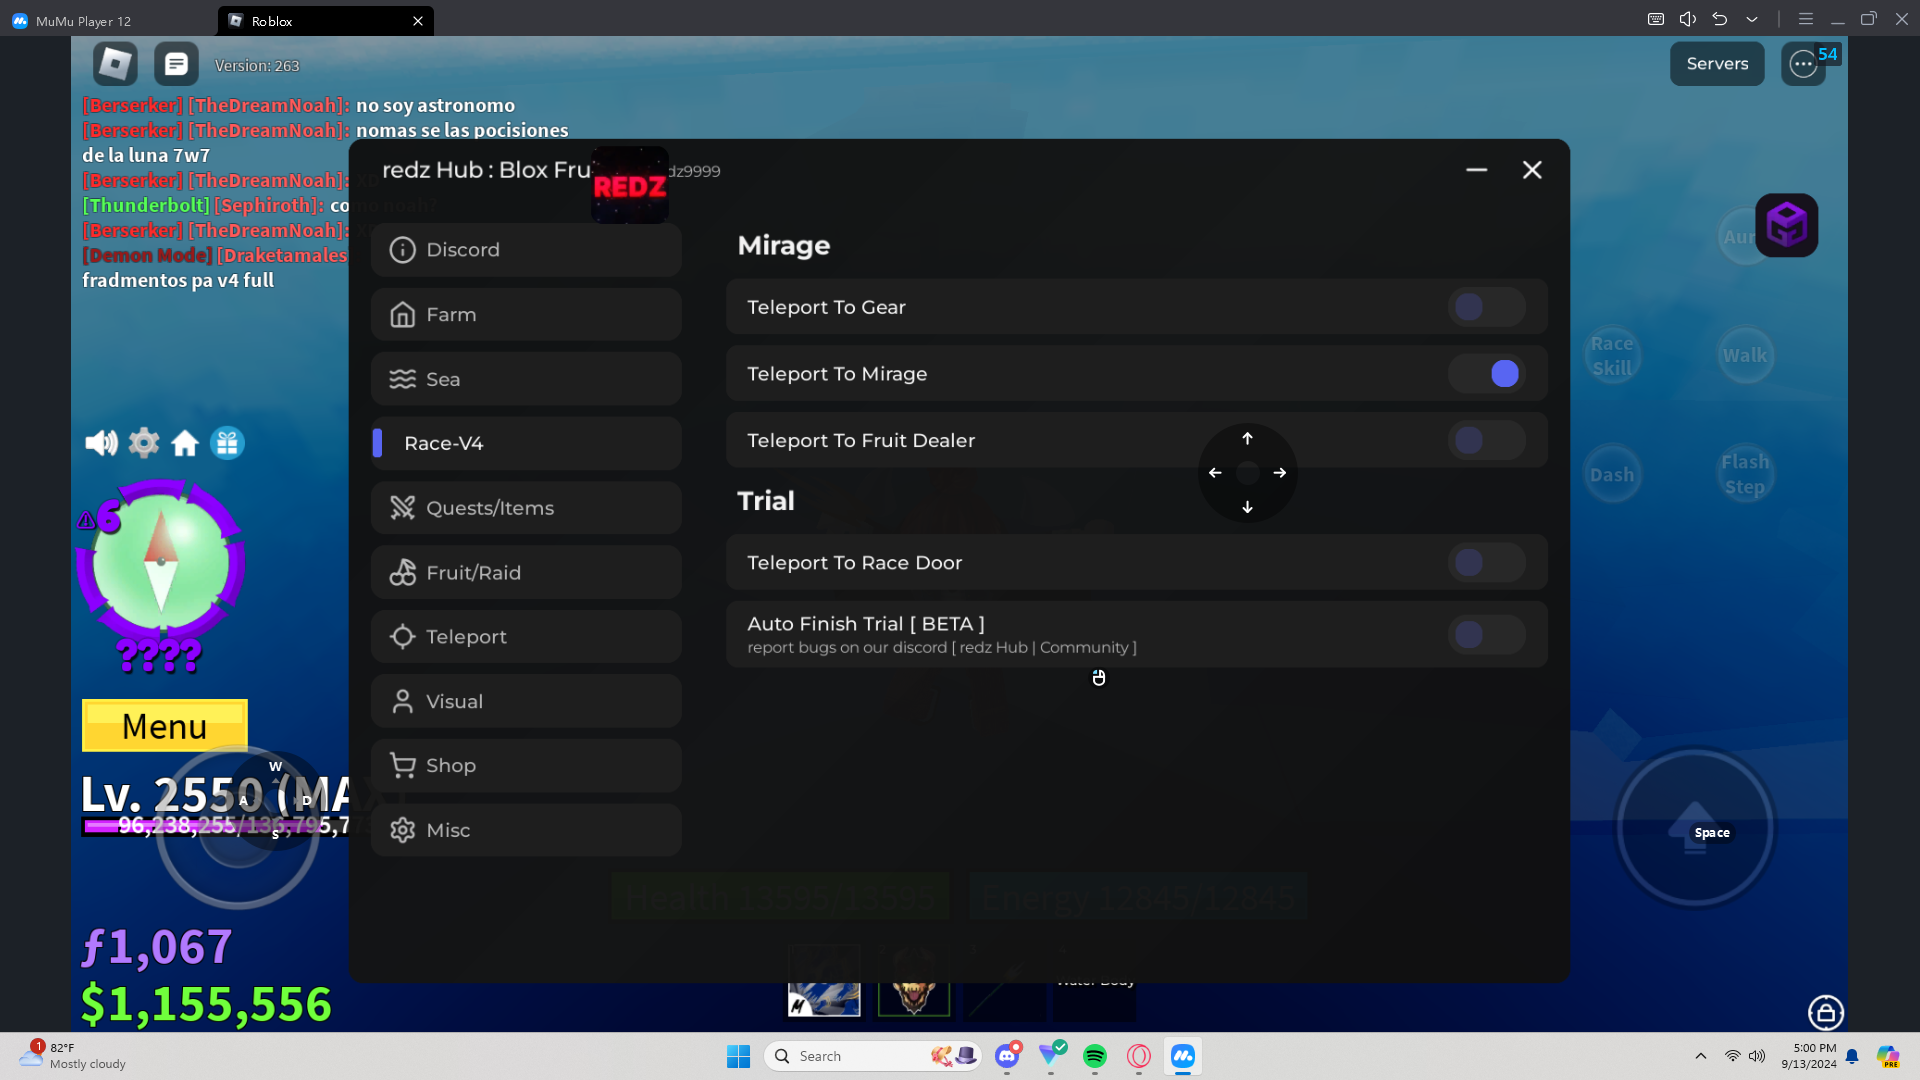This screenshot has height=1080, width=1920.
Task: Click the up arrow on directional pad
Action: (1247, 439)
